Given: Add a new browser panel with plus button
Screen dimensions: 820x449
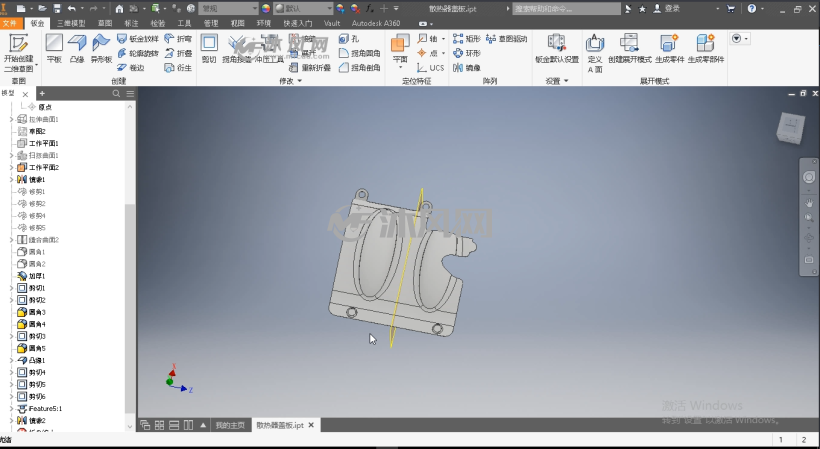Looking at the screenshot, I should 42,94.
